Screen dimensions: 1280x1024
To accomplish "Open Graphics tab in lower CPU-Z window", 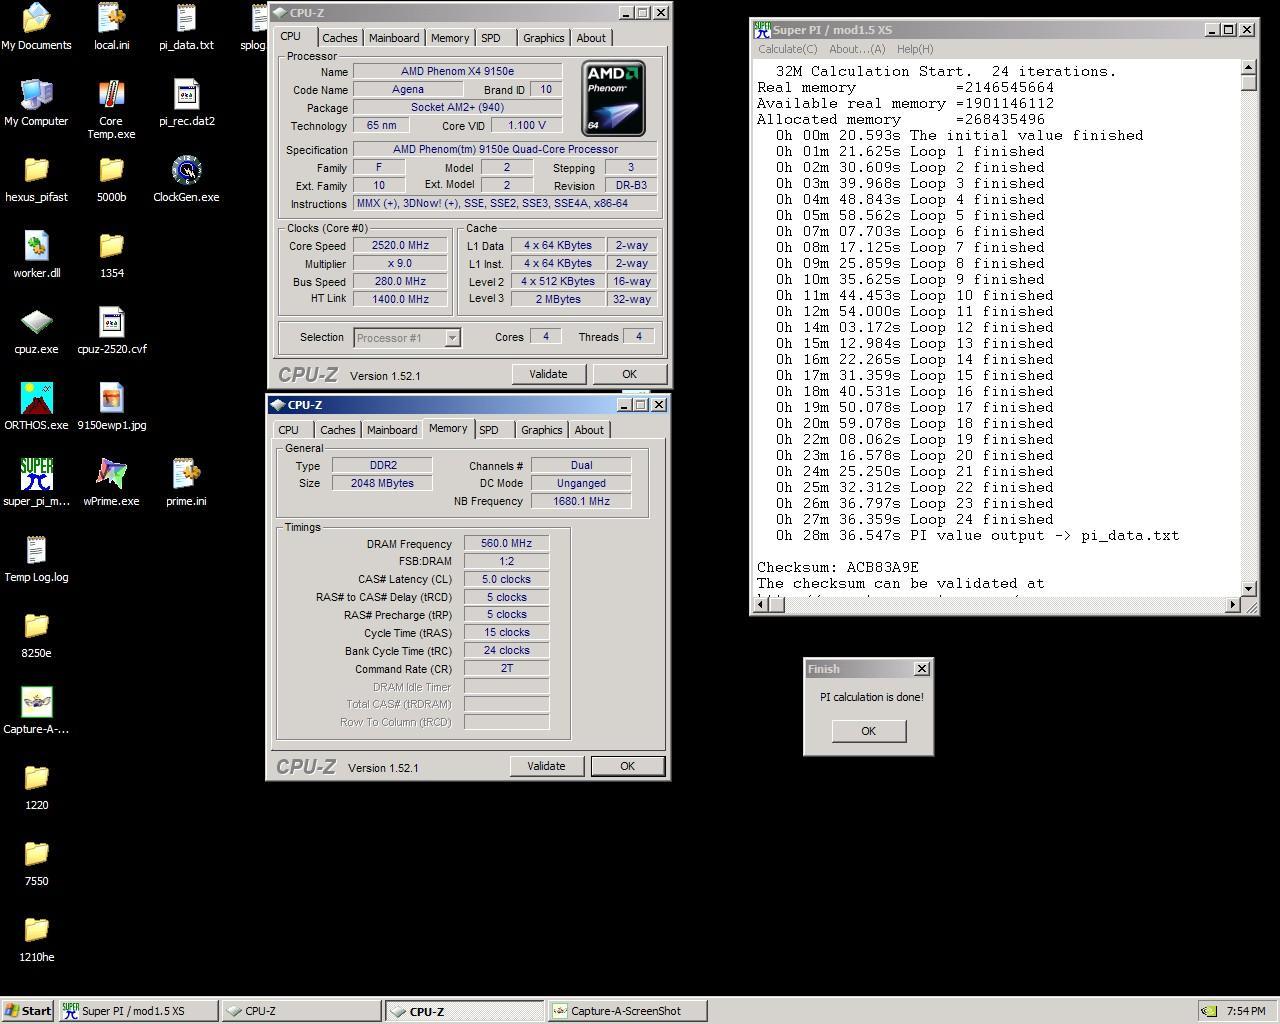I will click(x=541, y=430).
